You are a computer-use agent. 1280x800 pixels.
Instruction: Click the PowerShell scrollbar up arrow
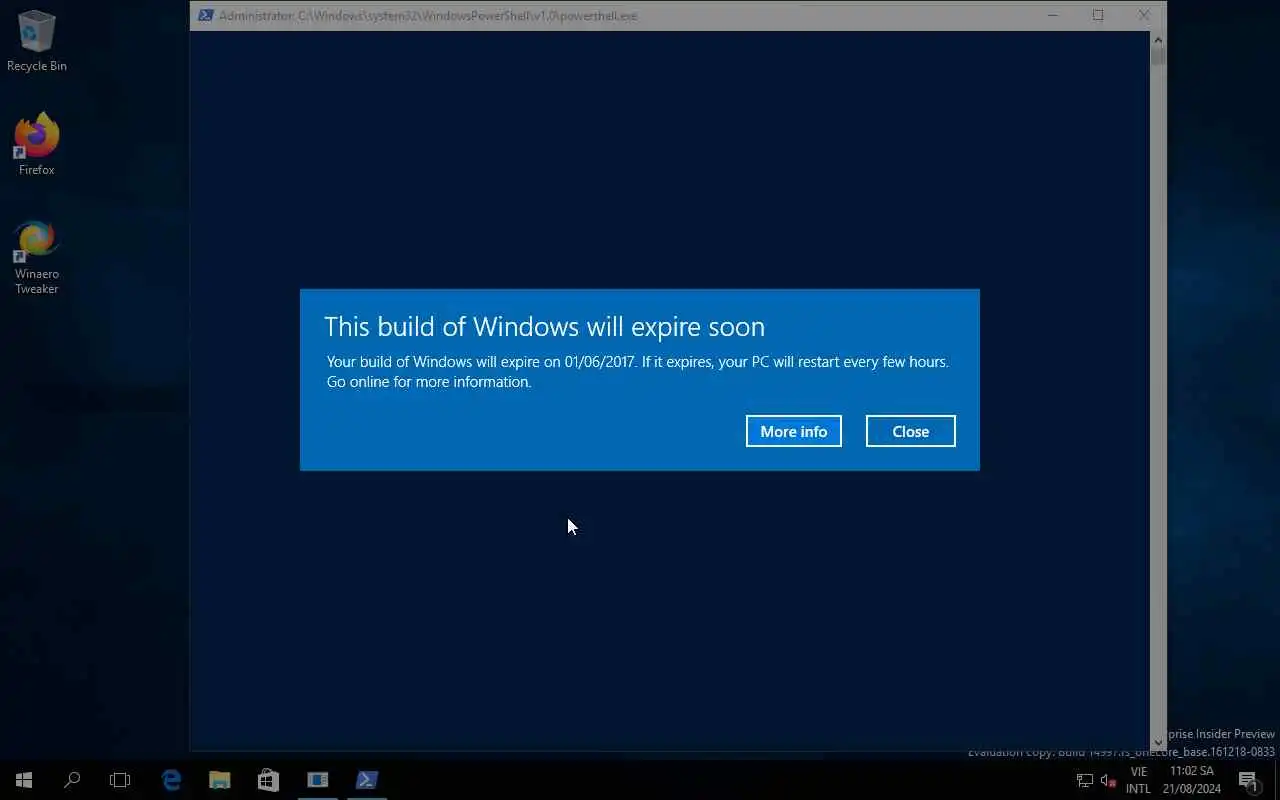tap(1158, 40)
